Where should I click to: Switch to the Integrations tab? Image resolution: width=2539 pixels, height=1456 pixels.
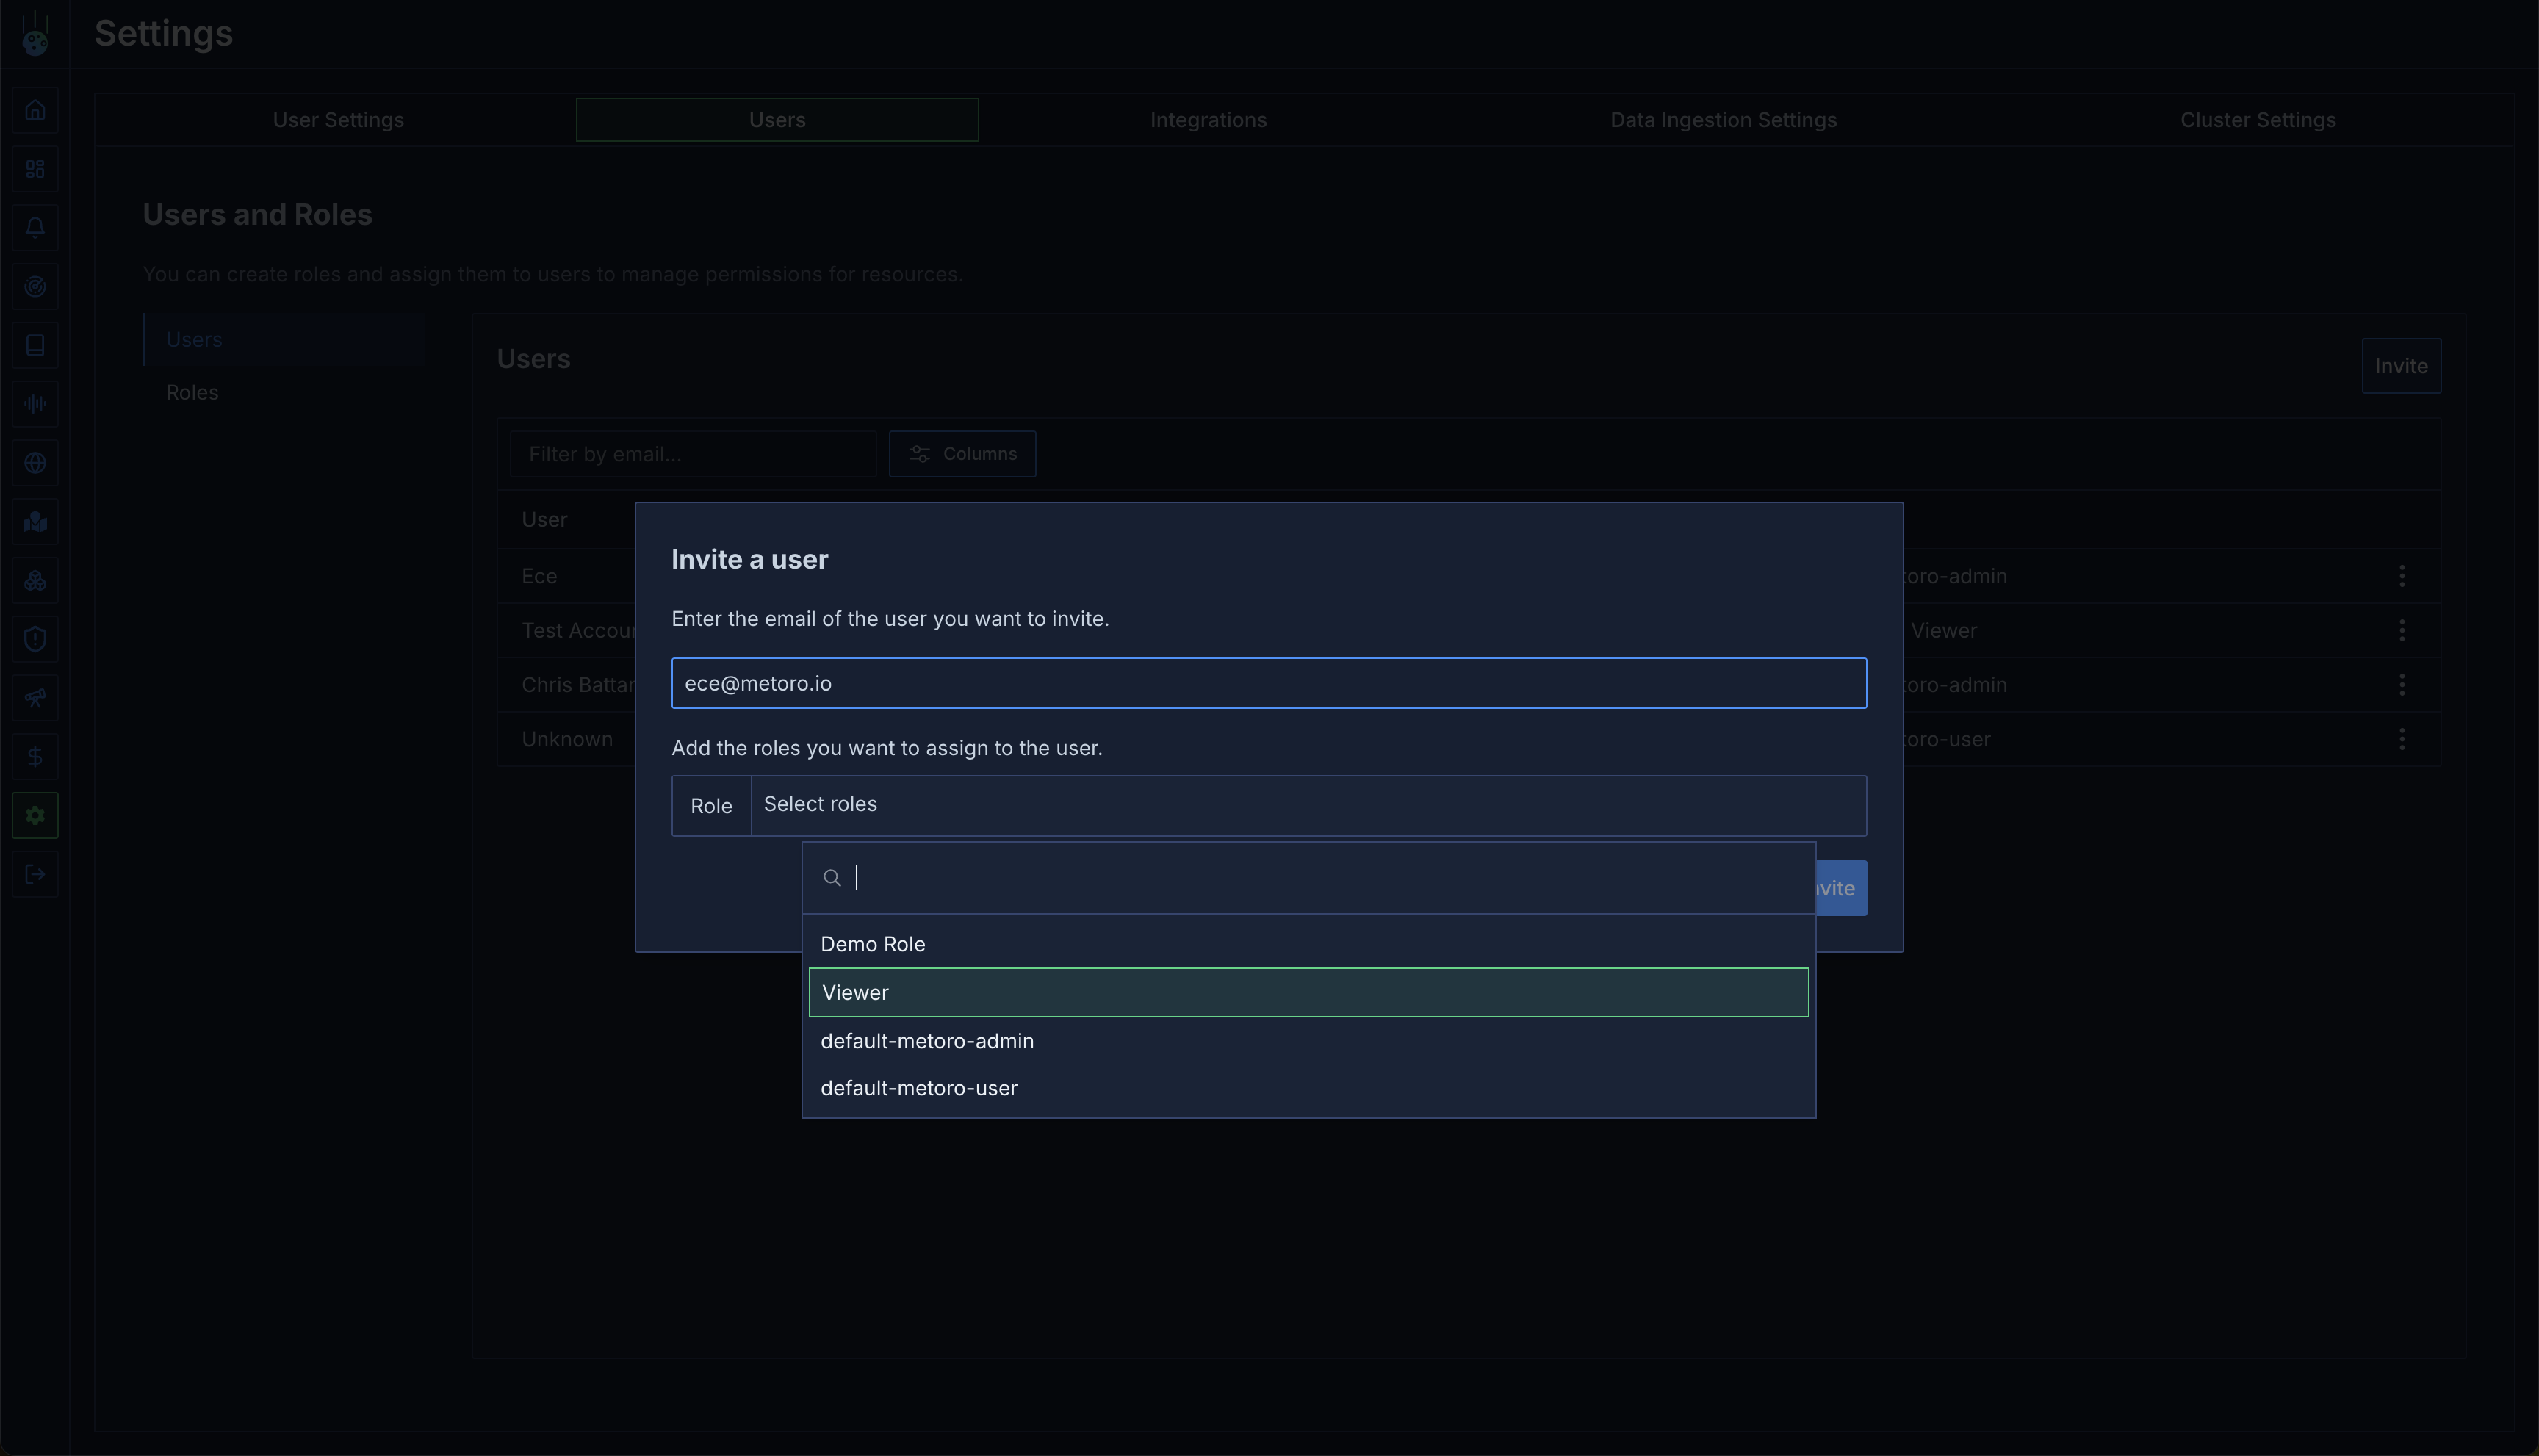[1208, 120]
